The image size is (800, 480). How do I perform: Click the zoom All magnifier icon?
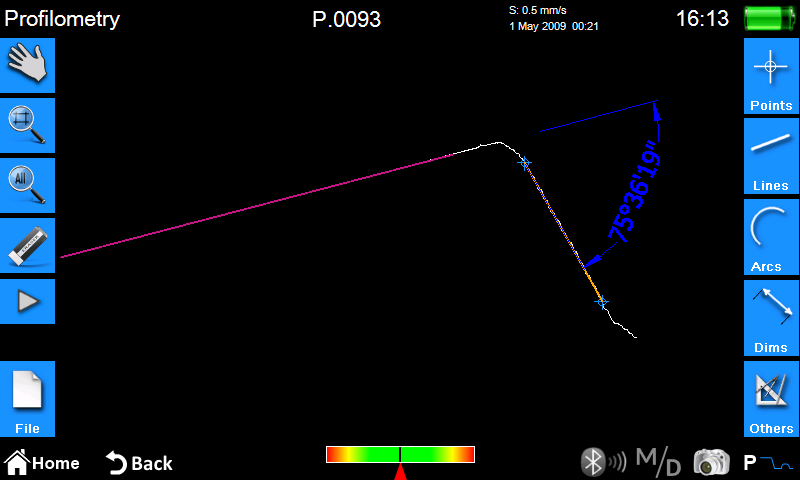click(27, 185)
